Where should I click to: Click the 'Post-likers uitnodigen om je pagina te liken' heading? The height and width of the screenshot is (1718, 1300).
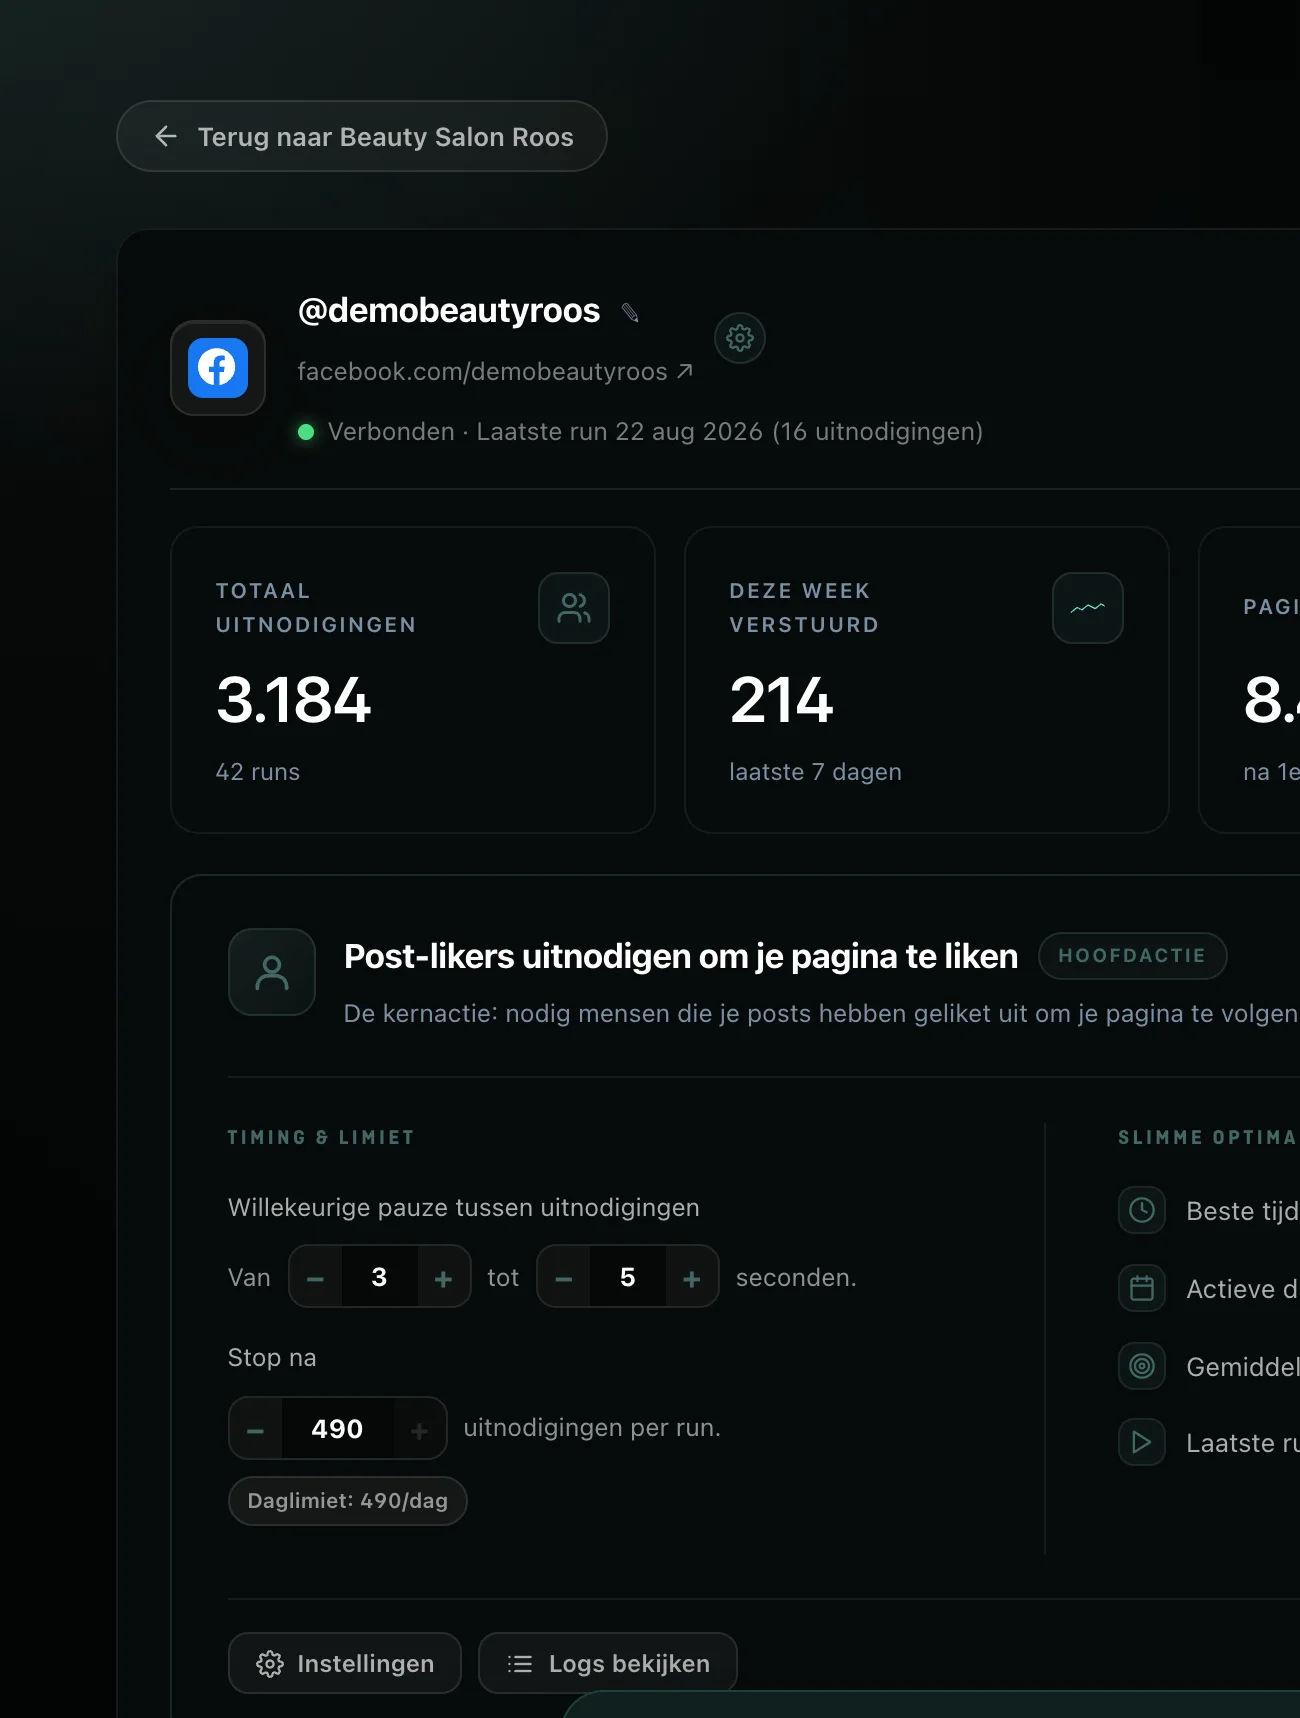[x=681, y=956]
